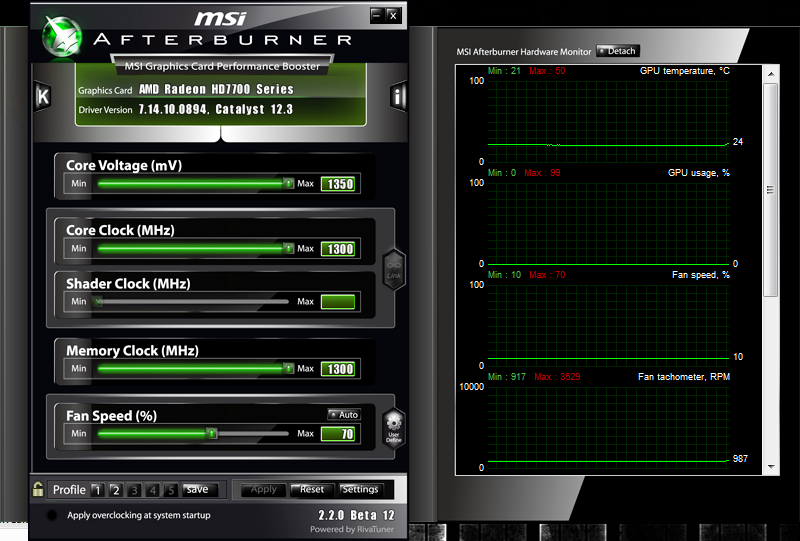Click the hardware monitor scroll down arrow
Image resolution: width=800 pixels, height=541 pixels.
pyautogui.click(x=771, y=467)
